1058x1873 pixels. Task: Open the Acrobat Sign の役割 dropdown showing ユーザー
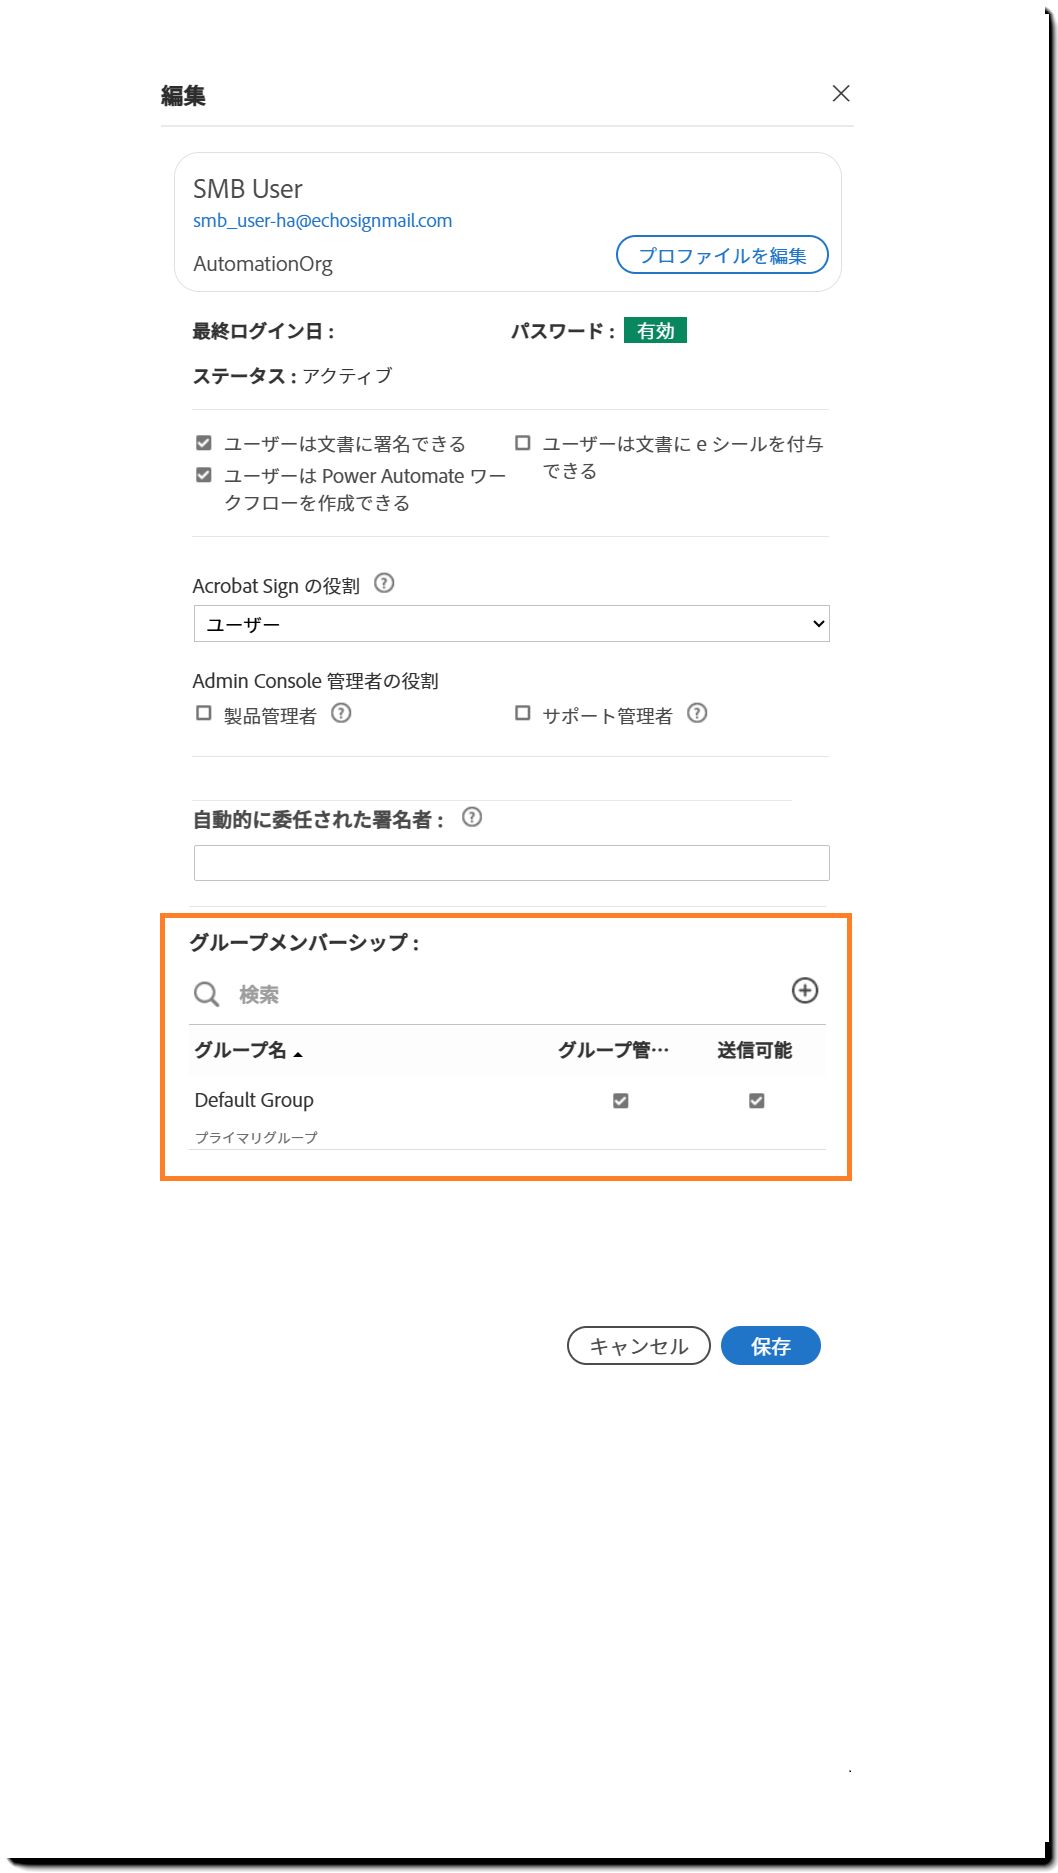[511, 624]
